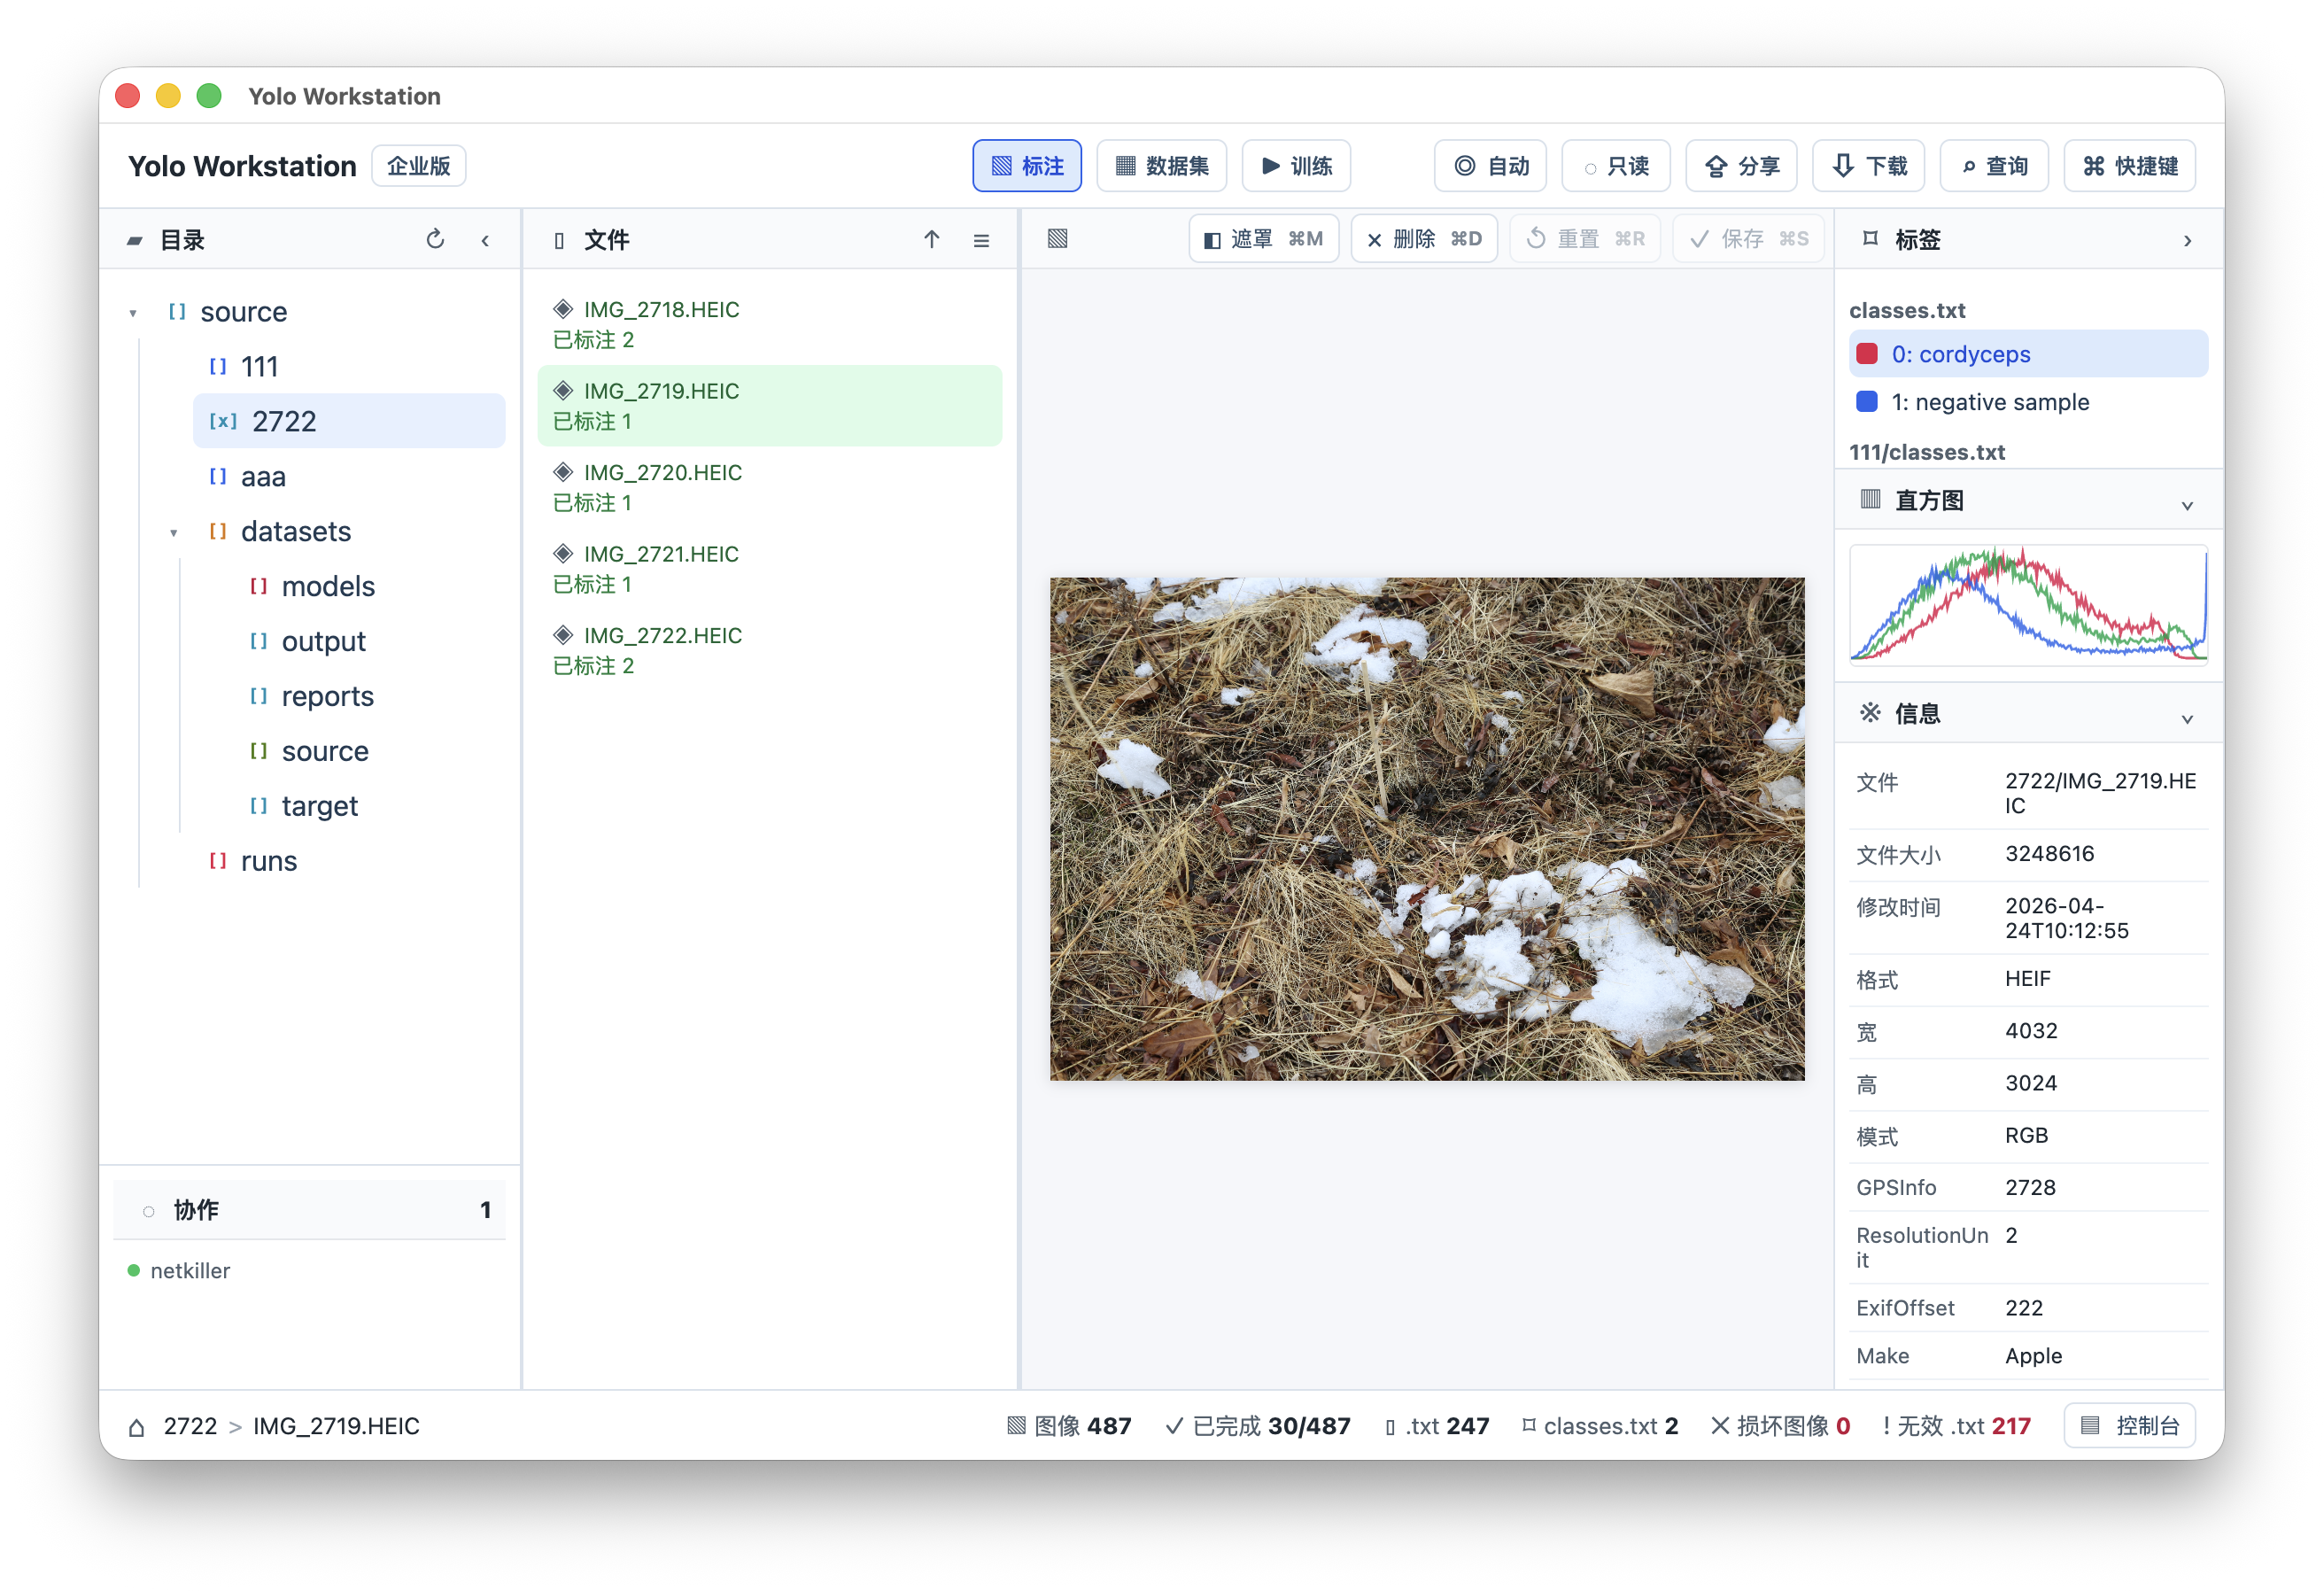Refresh the directory tree
2324x1591 pixels.
[x=435, y=240]
